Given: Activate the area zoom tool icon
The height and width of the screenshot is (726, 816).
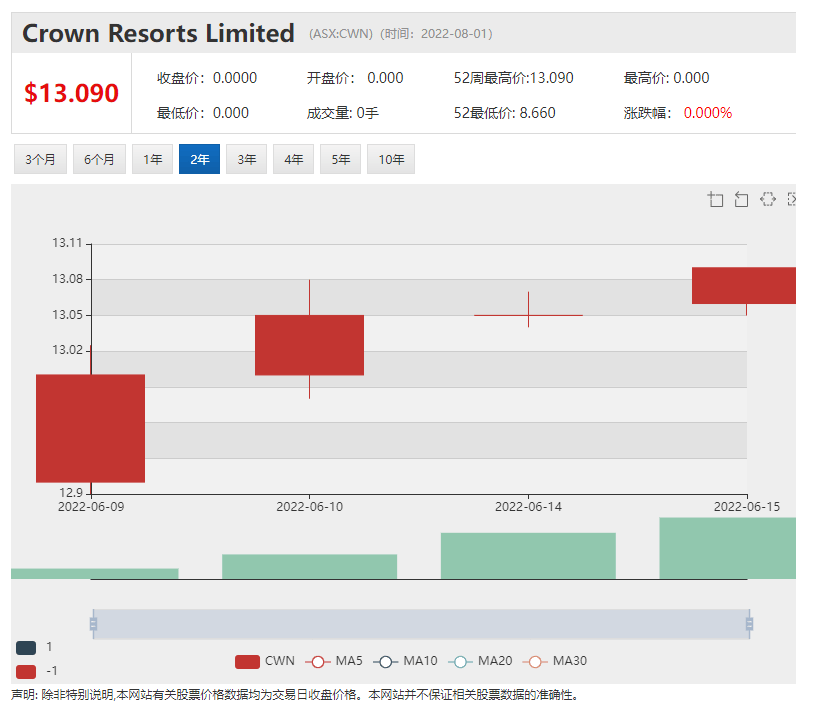Looking at the screenshot, I should tap(715, 199).
